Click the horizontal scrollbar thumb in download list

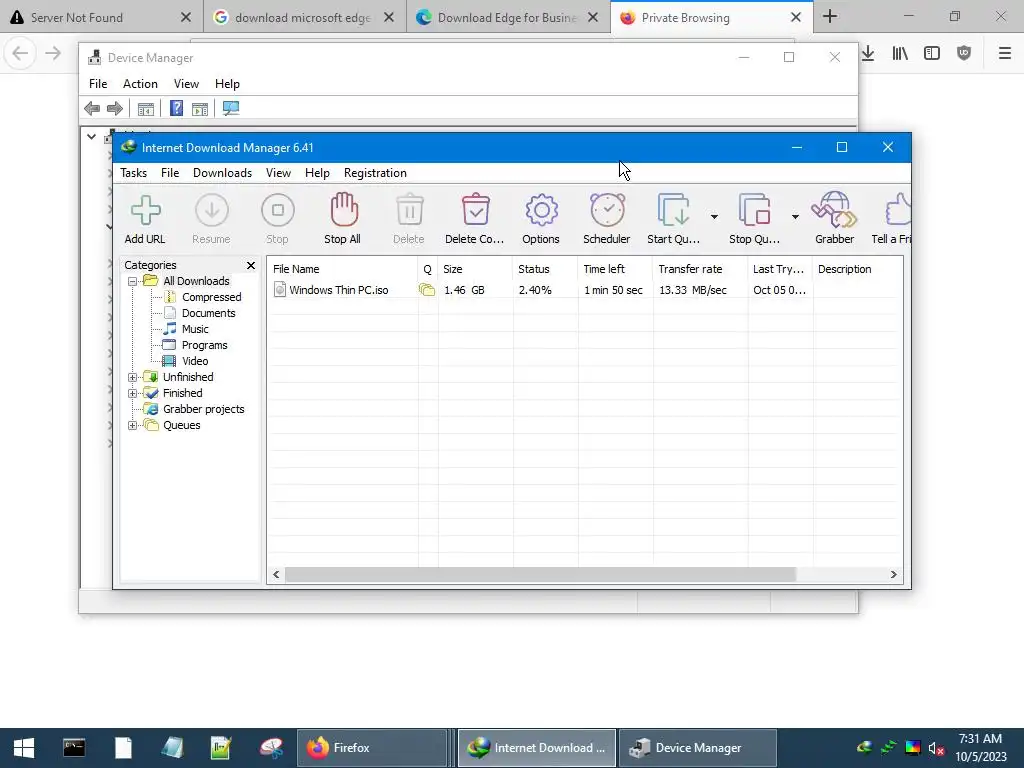541,575
